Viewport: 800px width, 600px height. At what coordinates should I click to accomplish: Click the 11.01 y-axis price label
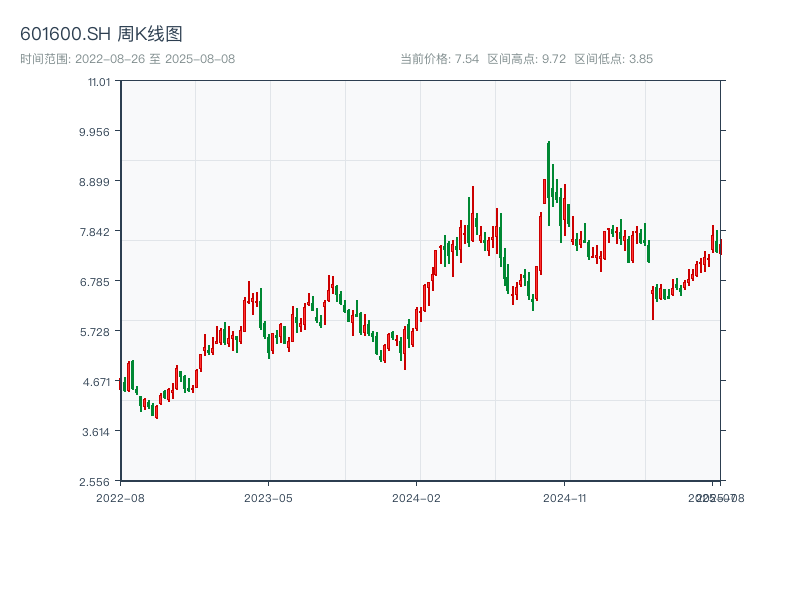coord(98,81)
